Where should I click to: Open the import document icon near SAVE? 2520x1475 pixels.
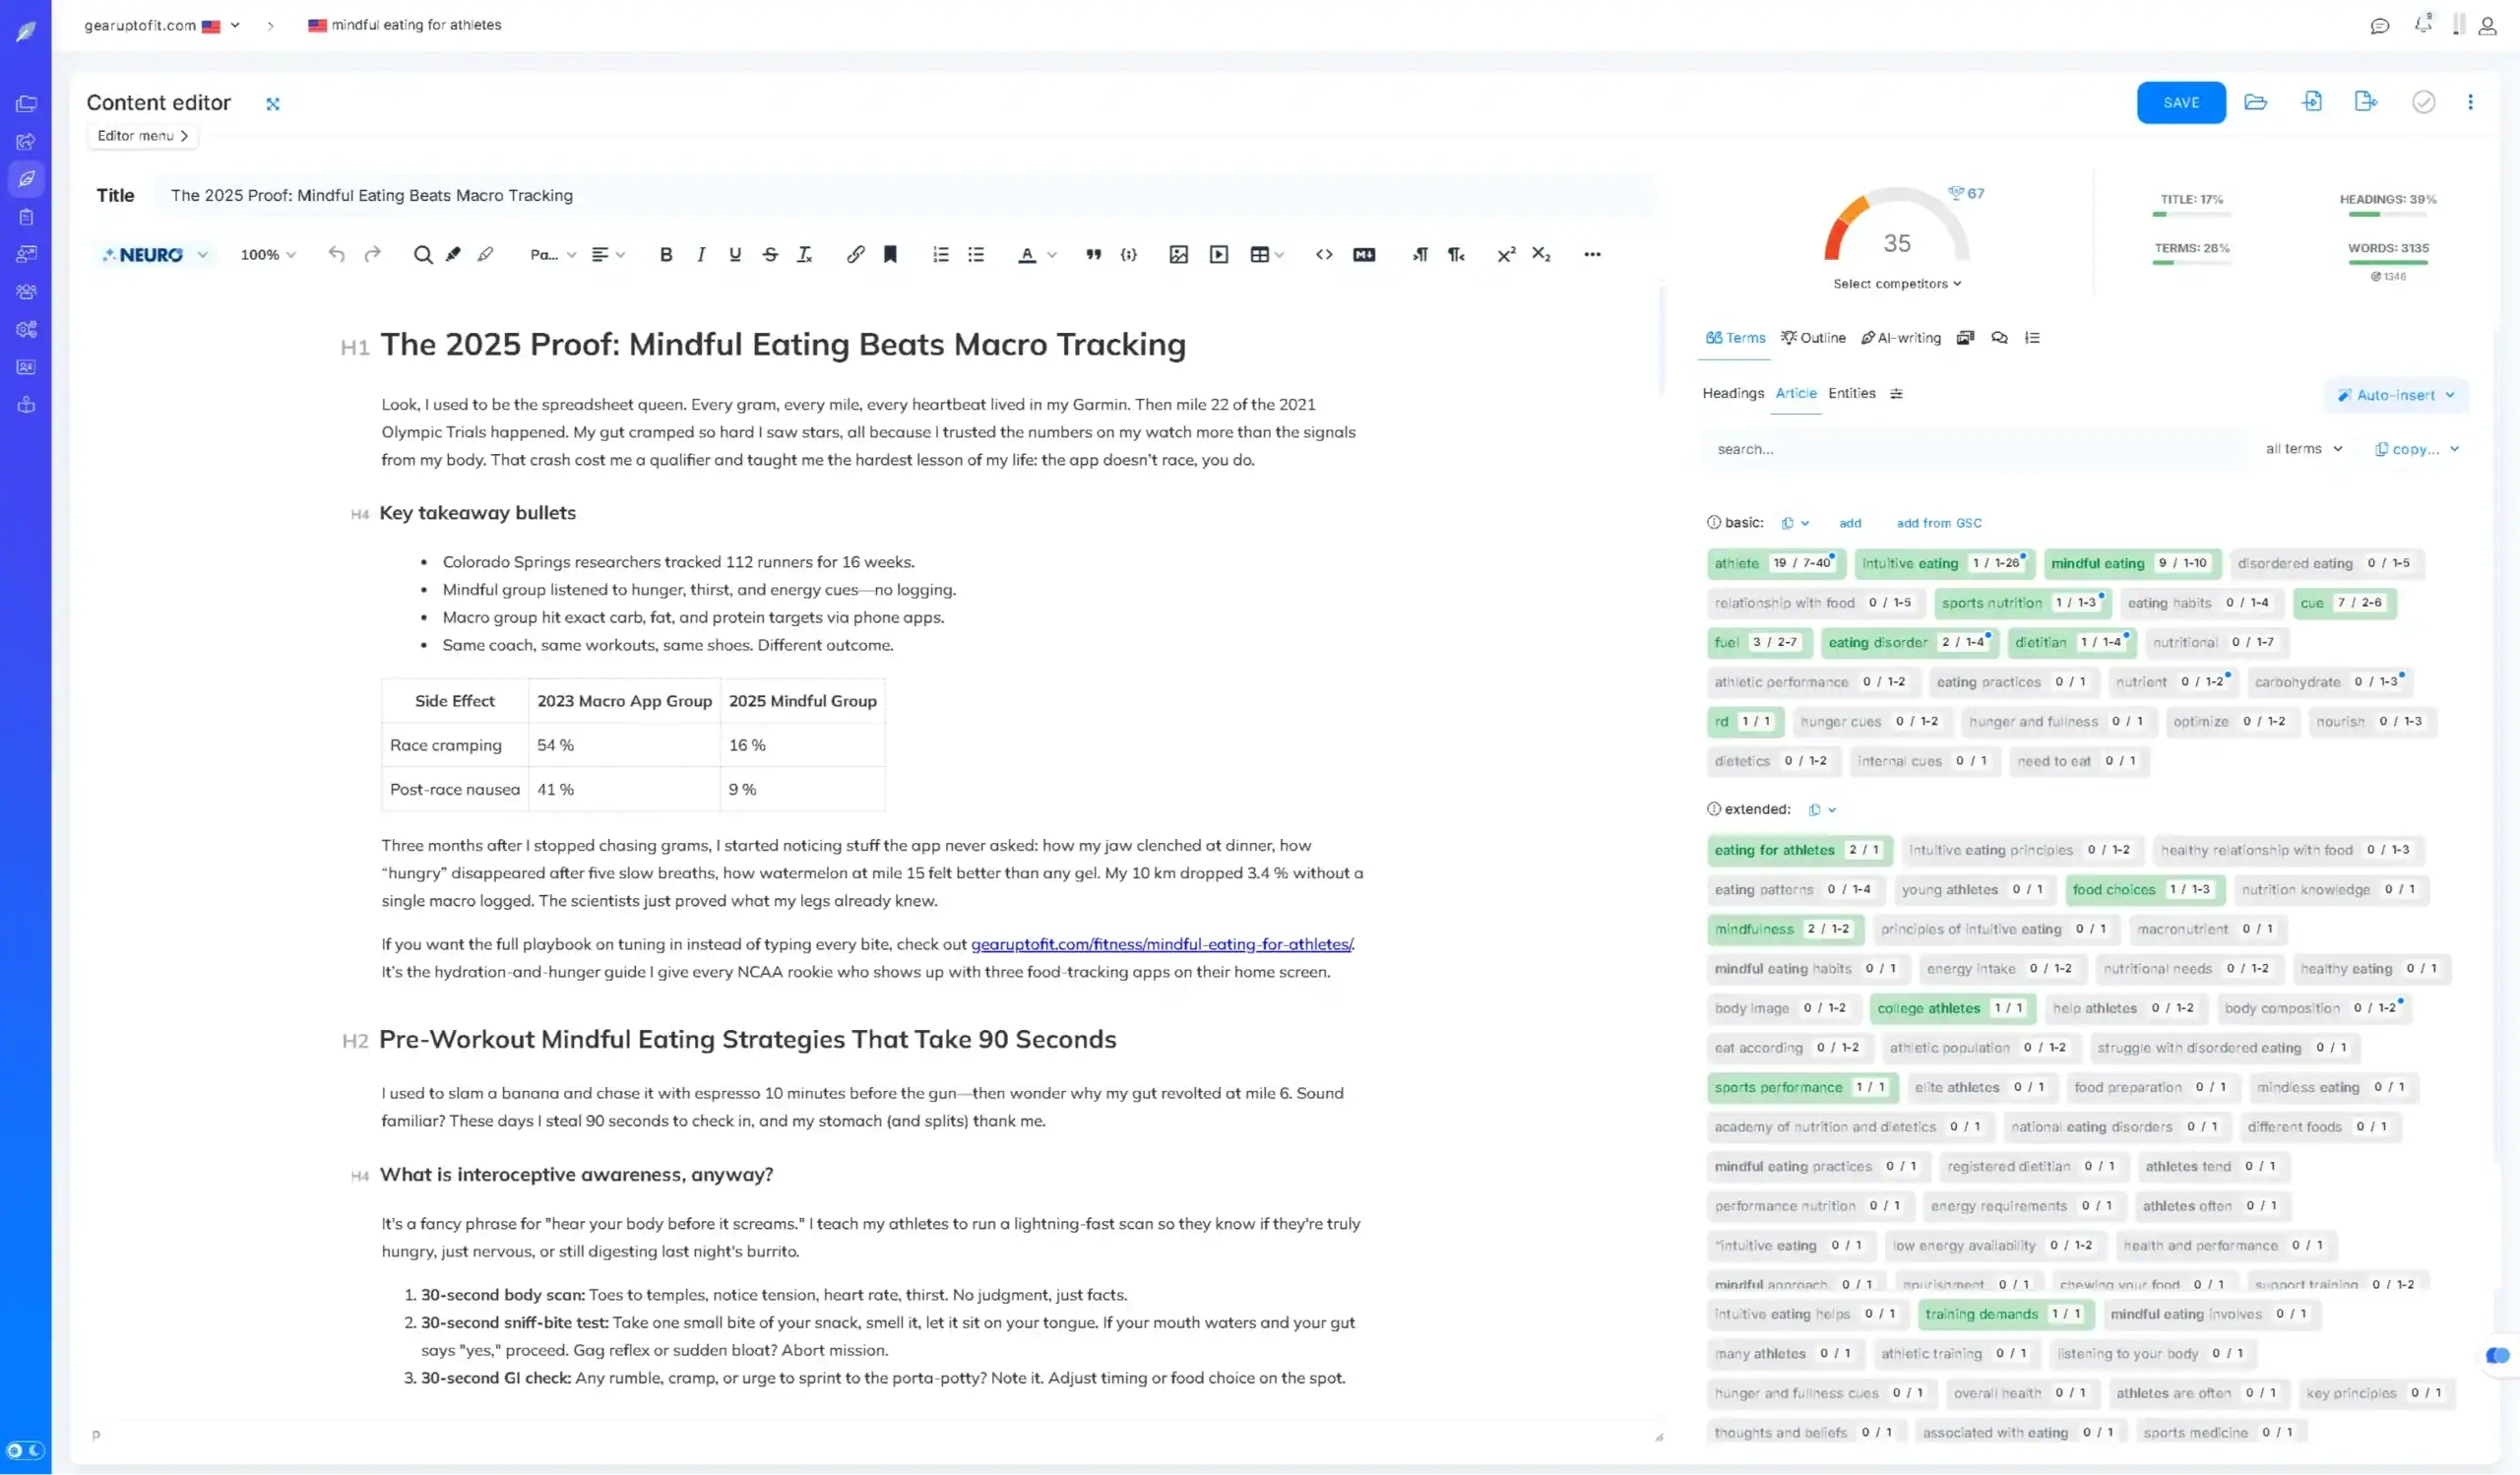[2313, 101]
